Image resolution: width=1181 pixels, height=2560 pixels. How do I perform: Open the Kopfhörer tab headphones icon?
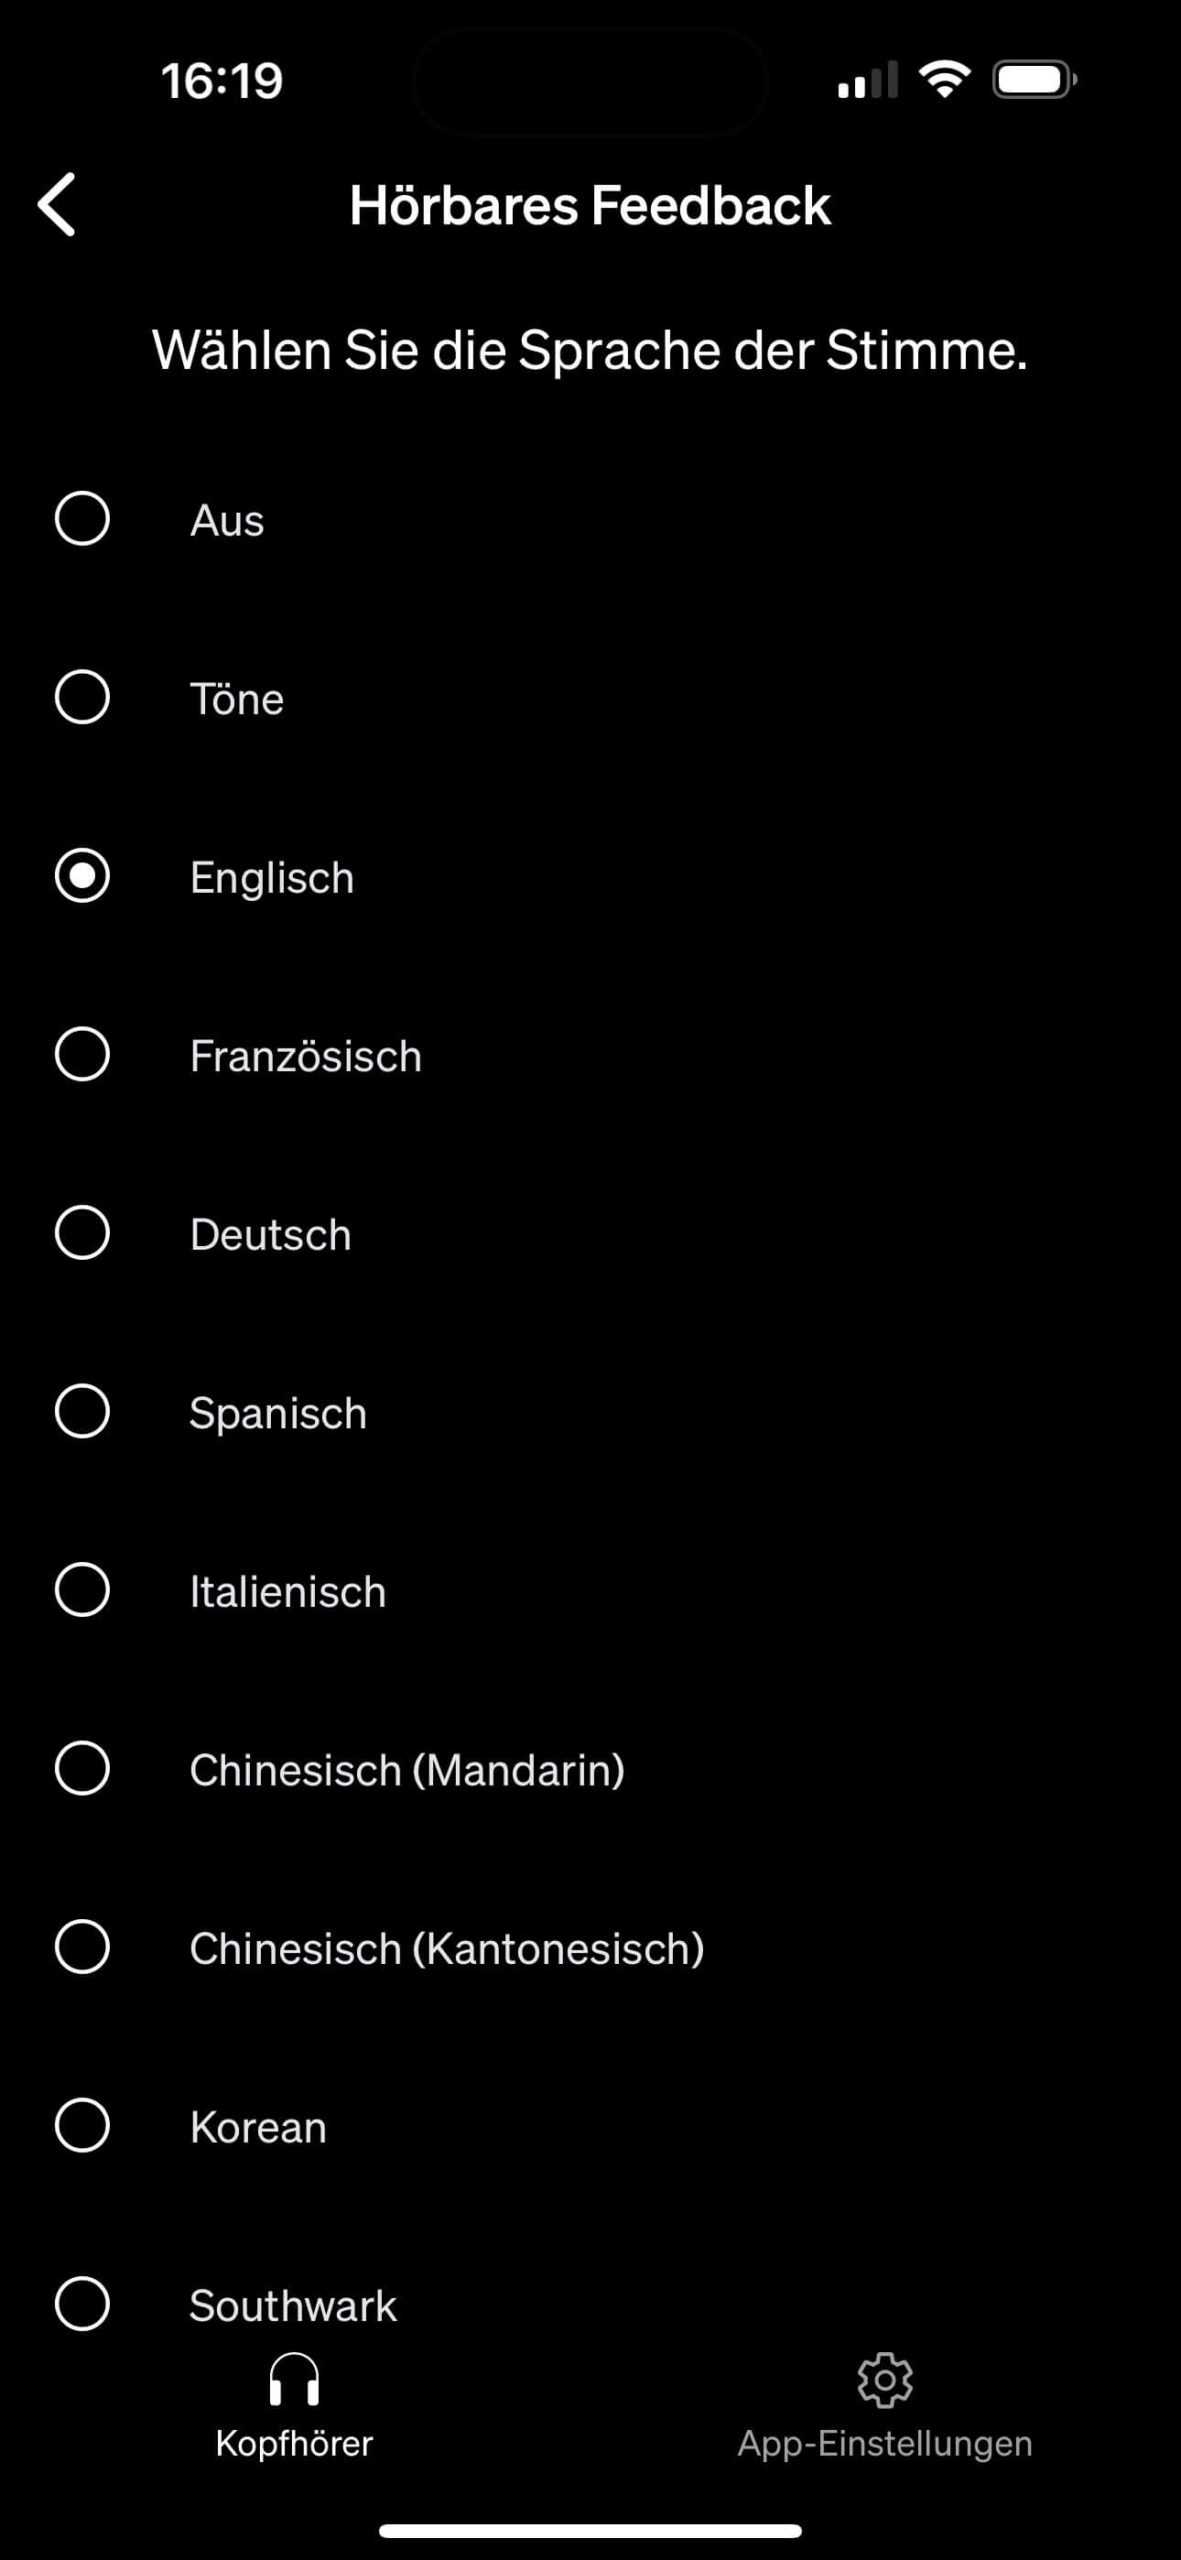(294, 2379)
